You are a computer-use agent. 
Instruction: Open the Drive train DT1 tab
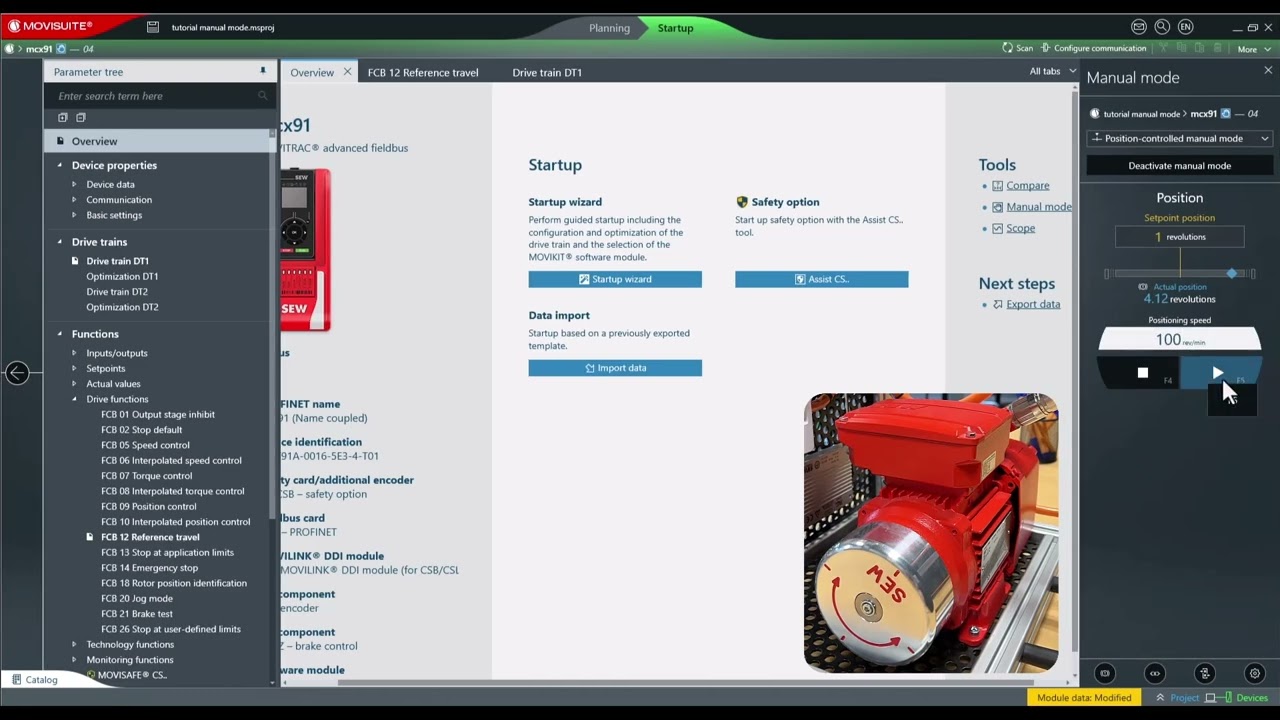pyautogui.click(x=547, y=72)
